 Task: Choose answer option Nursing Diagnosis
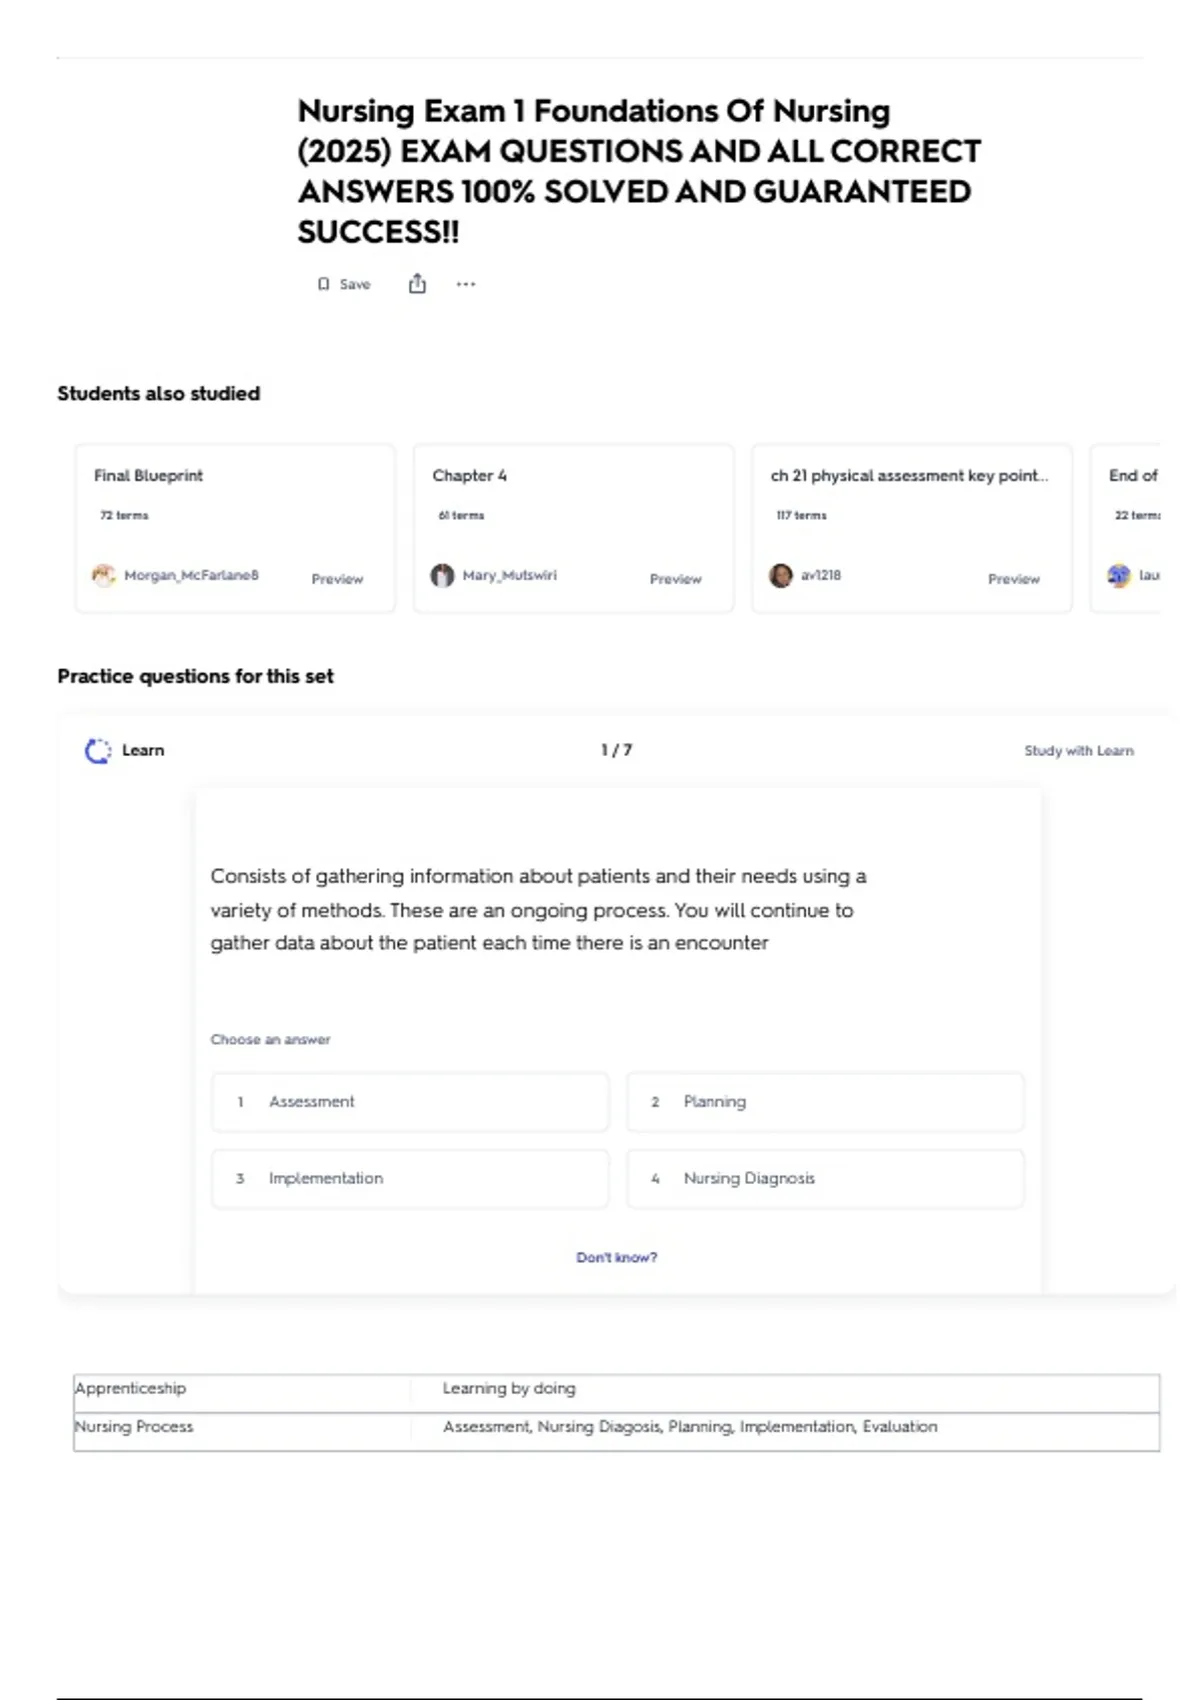pyautogui.click(x=825, y=1179)
